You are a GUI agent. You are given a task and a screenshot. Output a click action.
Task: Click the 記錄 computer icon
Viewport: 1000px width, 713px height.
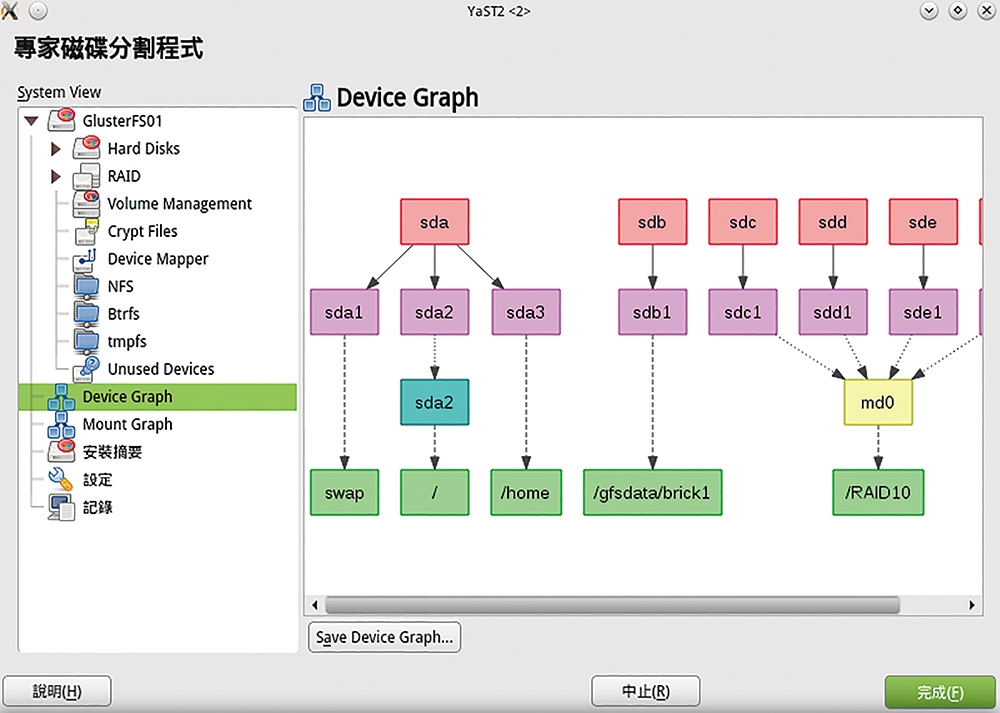61,507
